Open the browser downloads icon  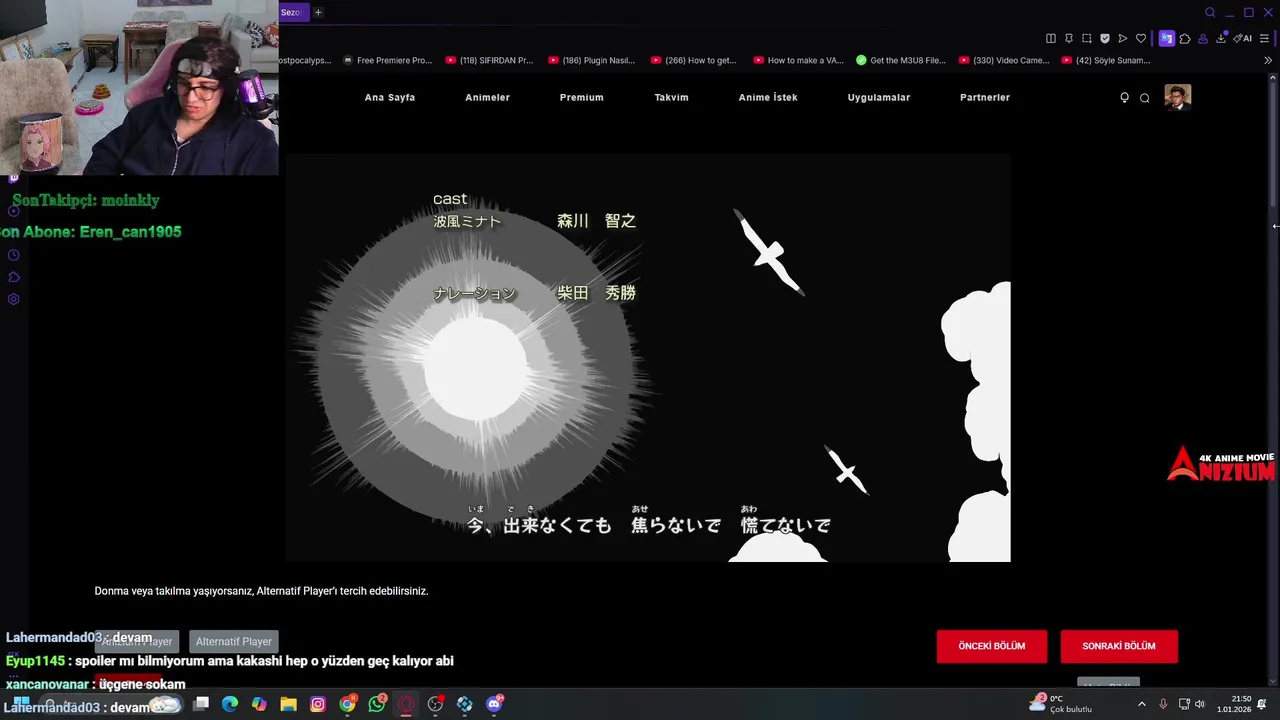[x=1221, y=38]
